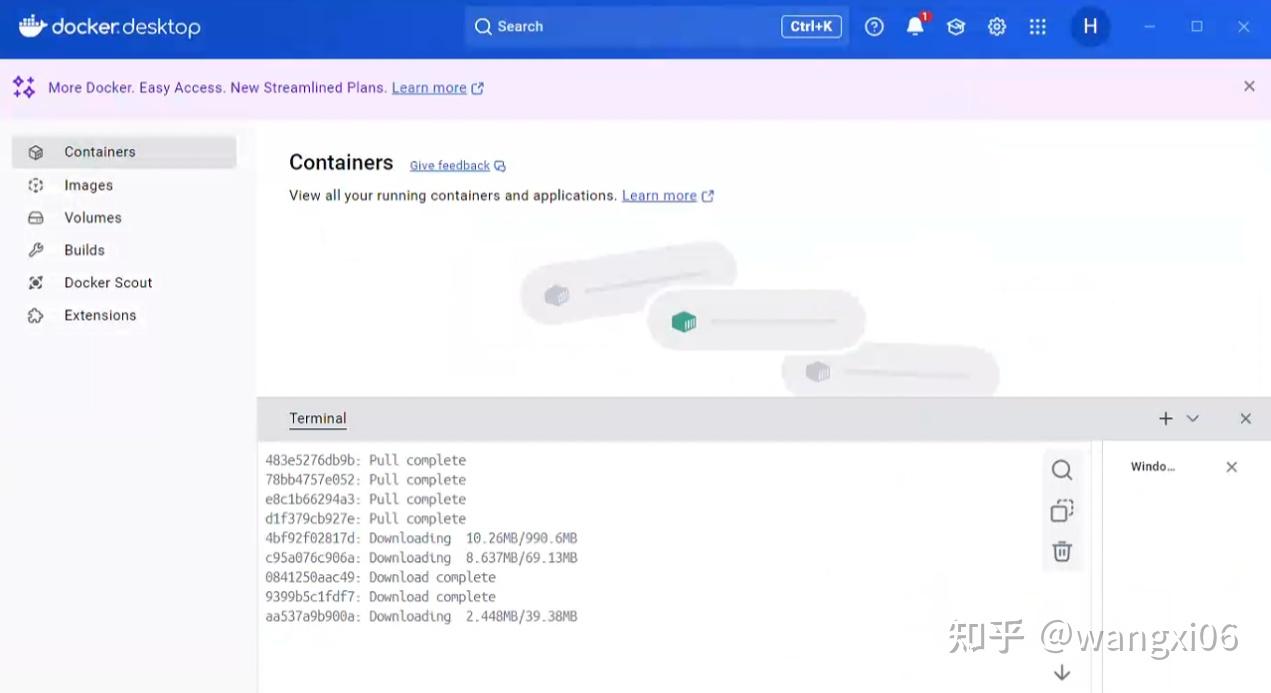Viewport: 1271px width, 693px height.
Task: Click the Images sidebar icon
Action: (36, 185)
